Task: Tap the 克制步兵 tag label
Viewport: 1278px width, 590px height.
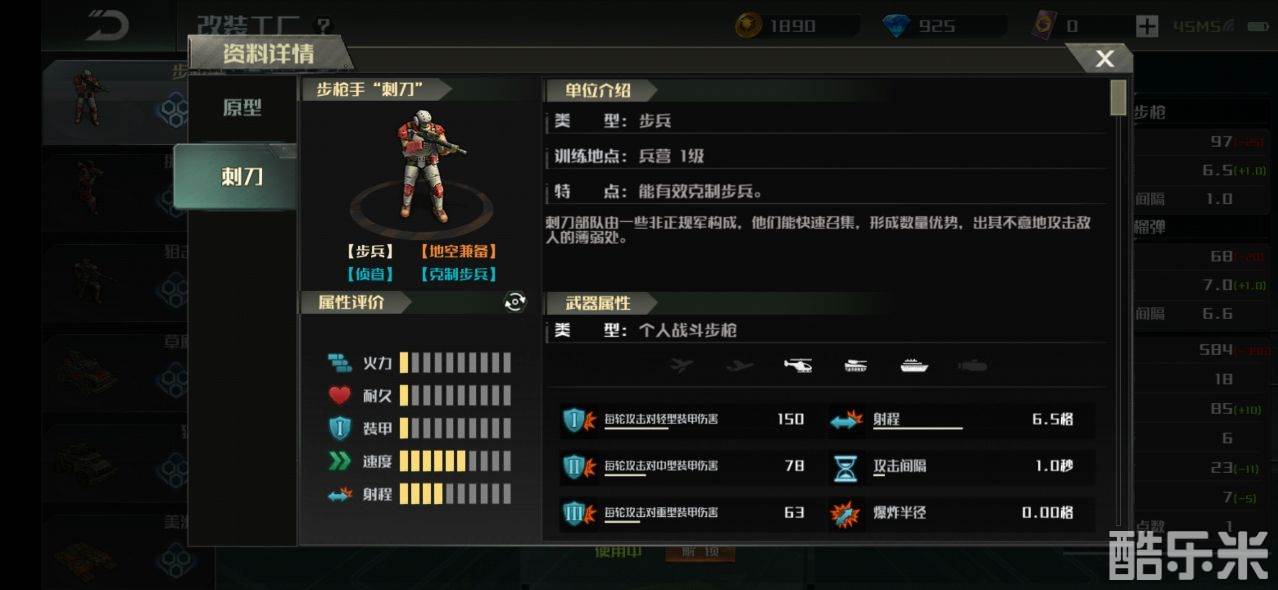Action: coord(459,274)
